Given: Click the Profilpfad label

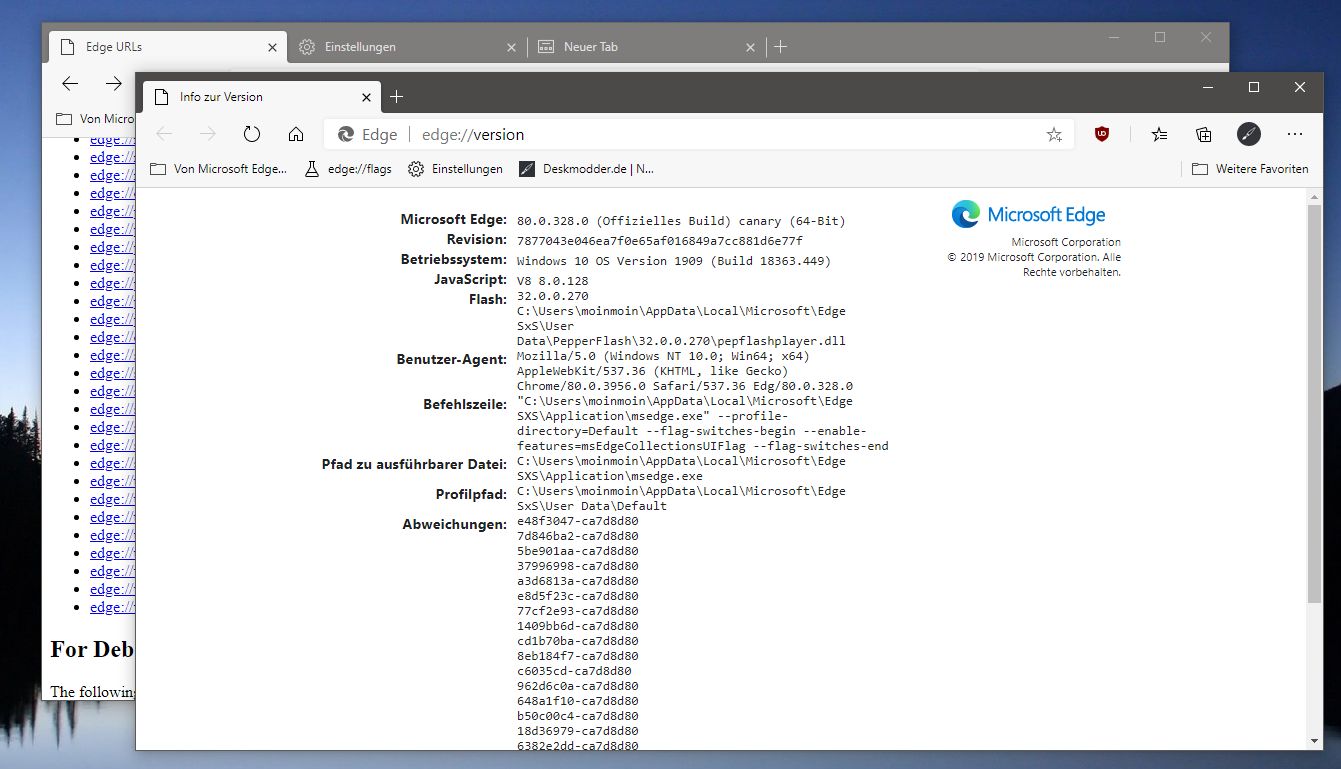Looking at the screenshot, I should (x=472, y=494).
